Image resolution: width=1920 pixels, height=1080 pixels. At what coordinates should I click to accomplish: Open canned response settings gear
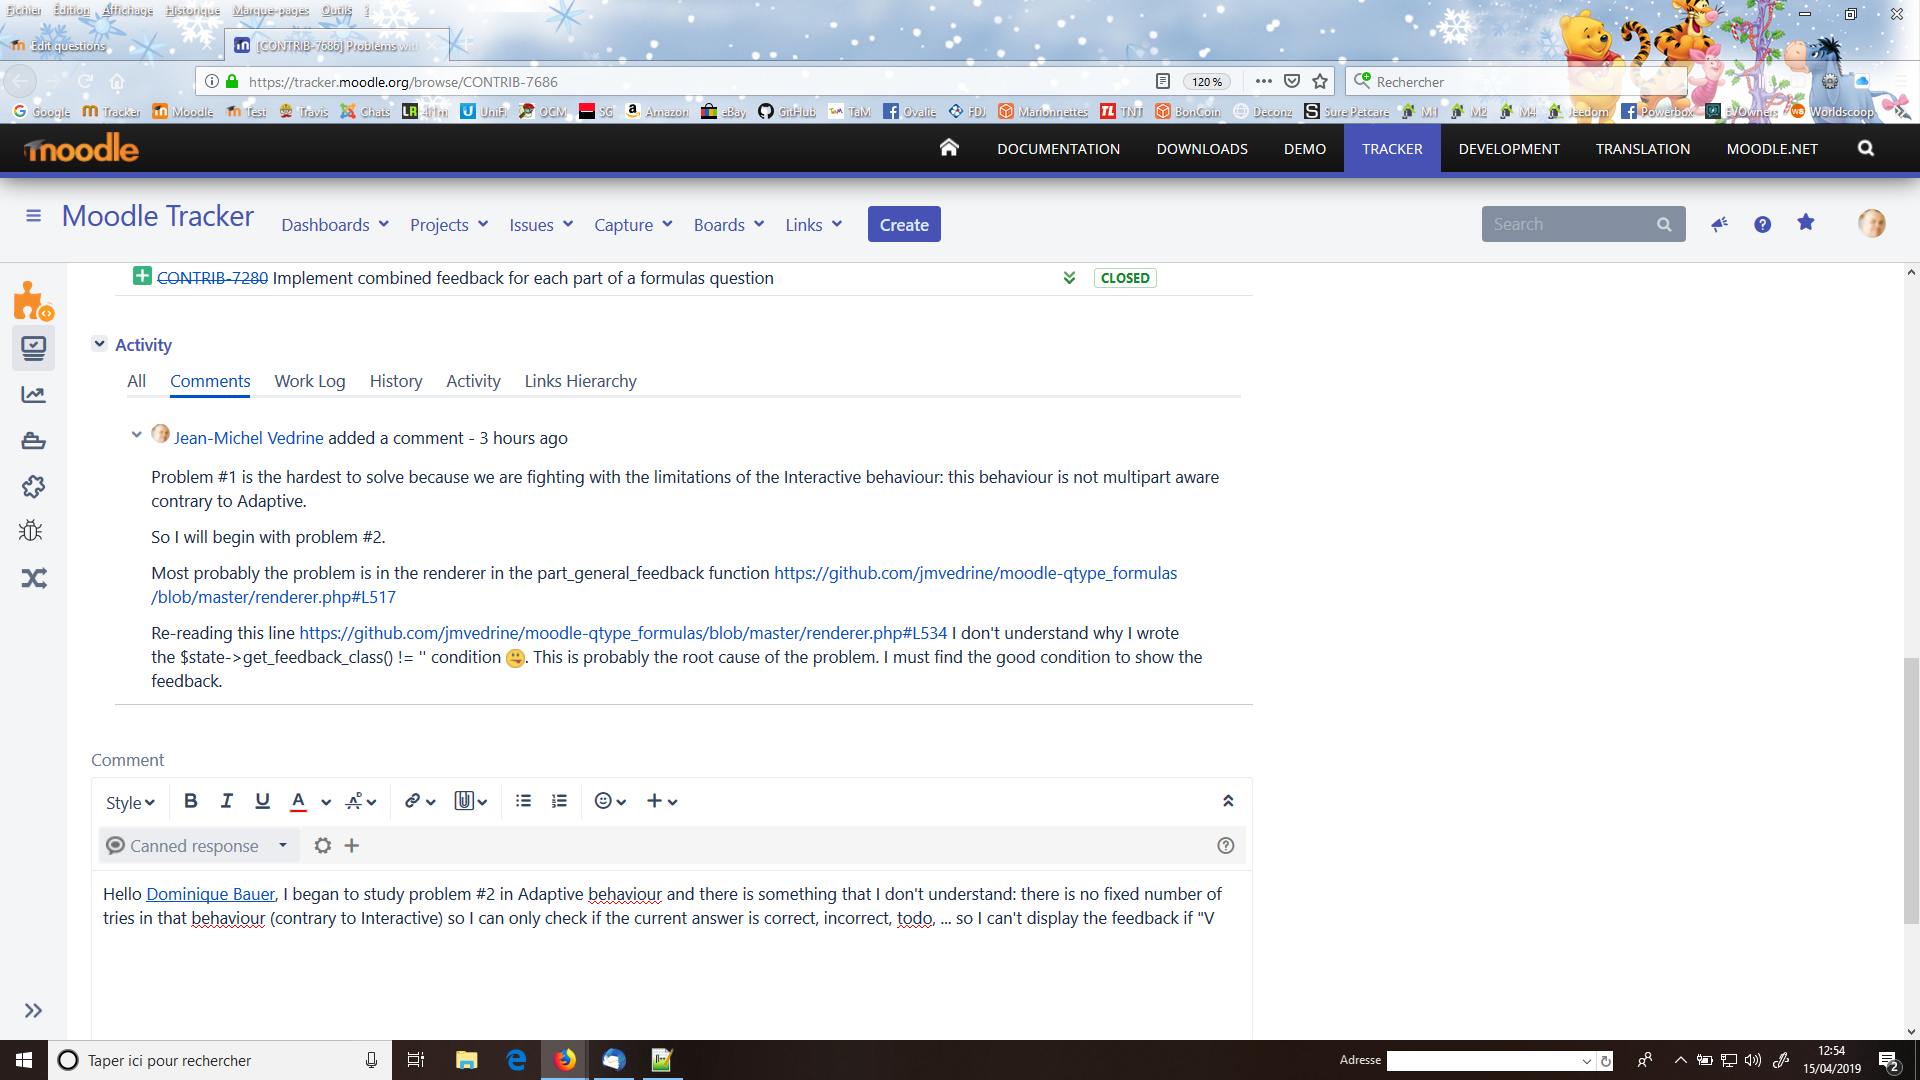322,846
